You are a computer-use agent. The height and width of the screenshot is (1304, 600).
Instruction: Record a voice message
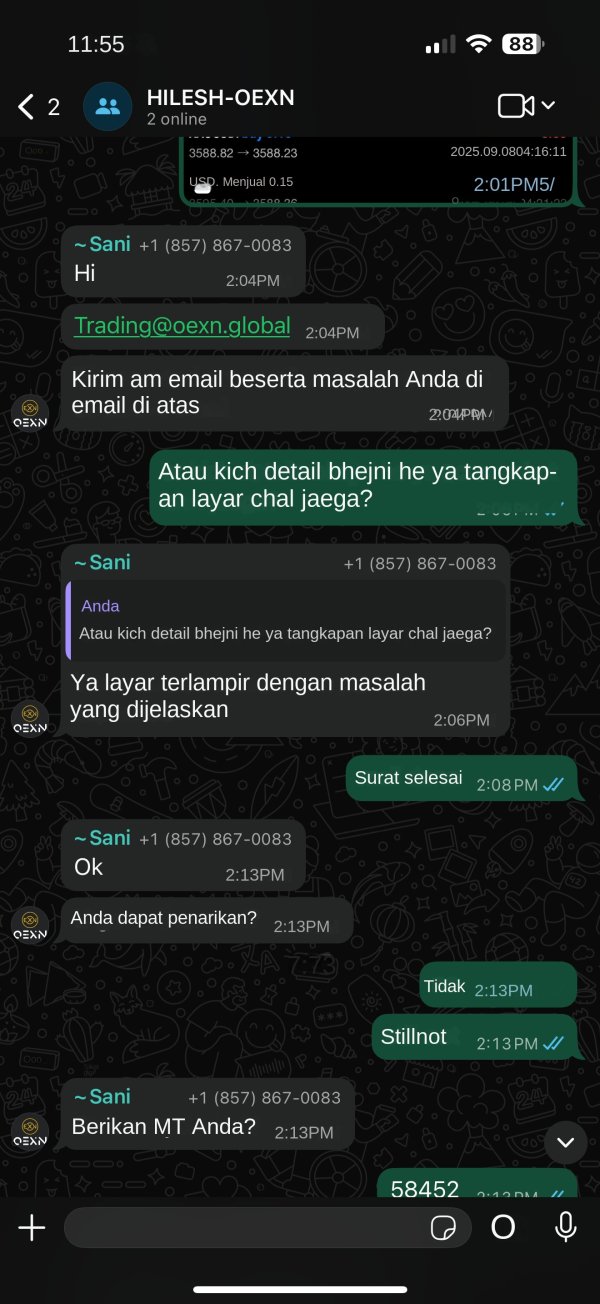566,1227
